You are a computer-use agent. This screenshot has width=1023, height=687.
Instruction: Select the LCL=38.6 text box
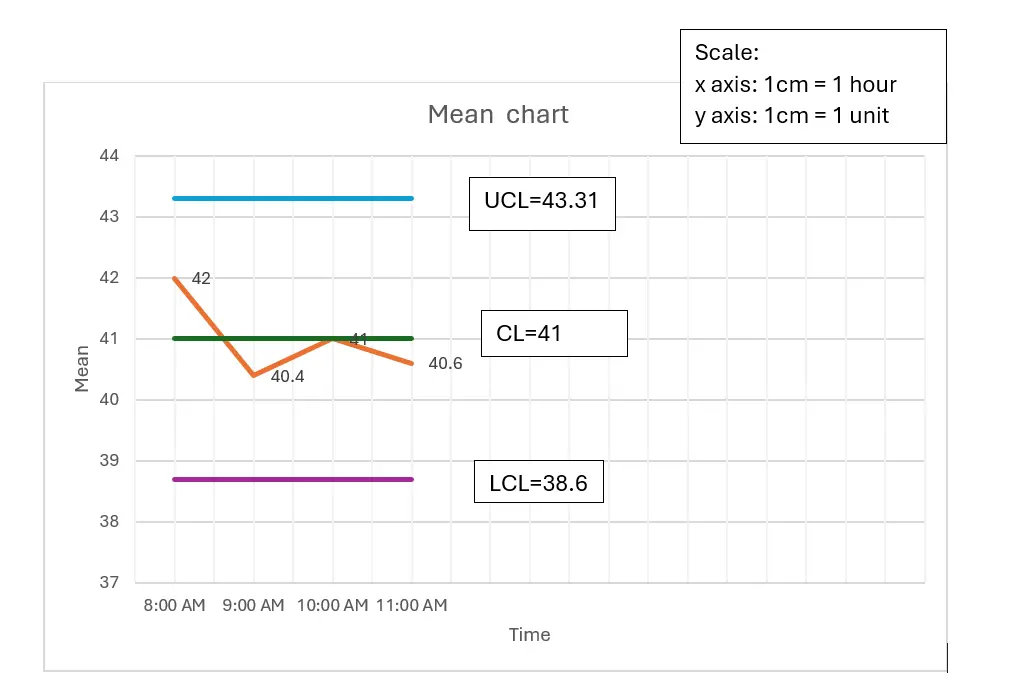(x=539, y=485)
